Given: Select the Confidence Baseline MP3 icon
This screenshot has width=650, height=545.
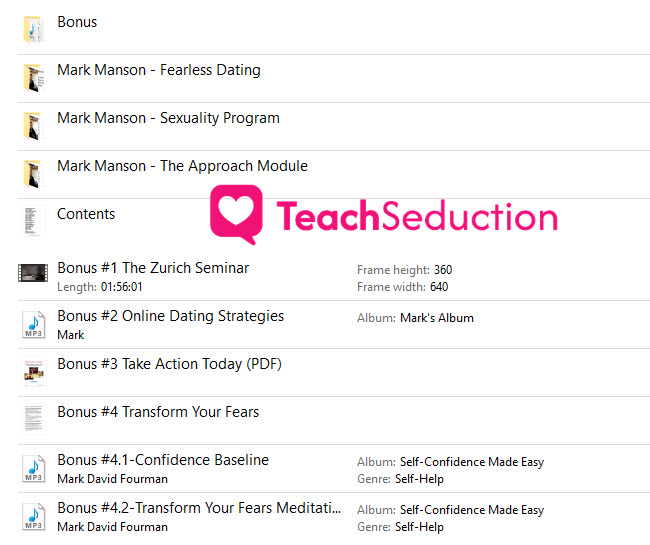Looking at the screenshot, I should [34, 468].
